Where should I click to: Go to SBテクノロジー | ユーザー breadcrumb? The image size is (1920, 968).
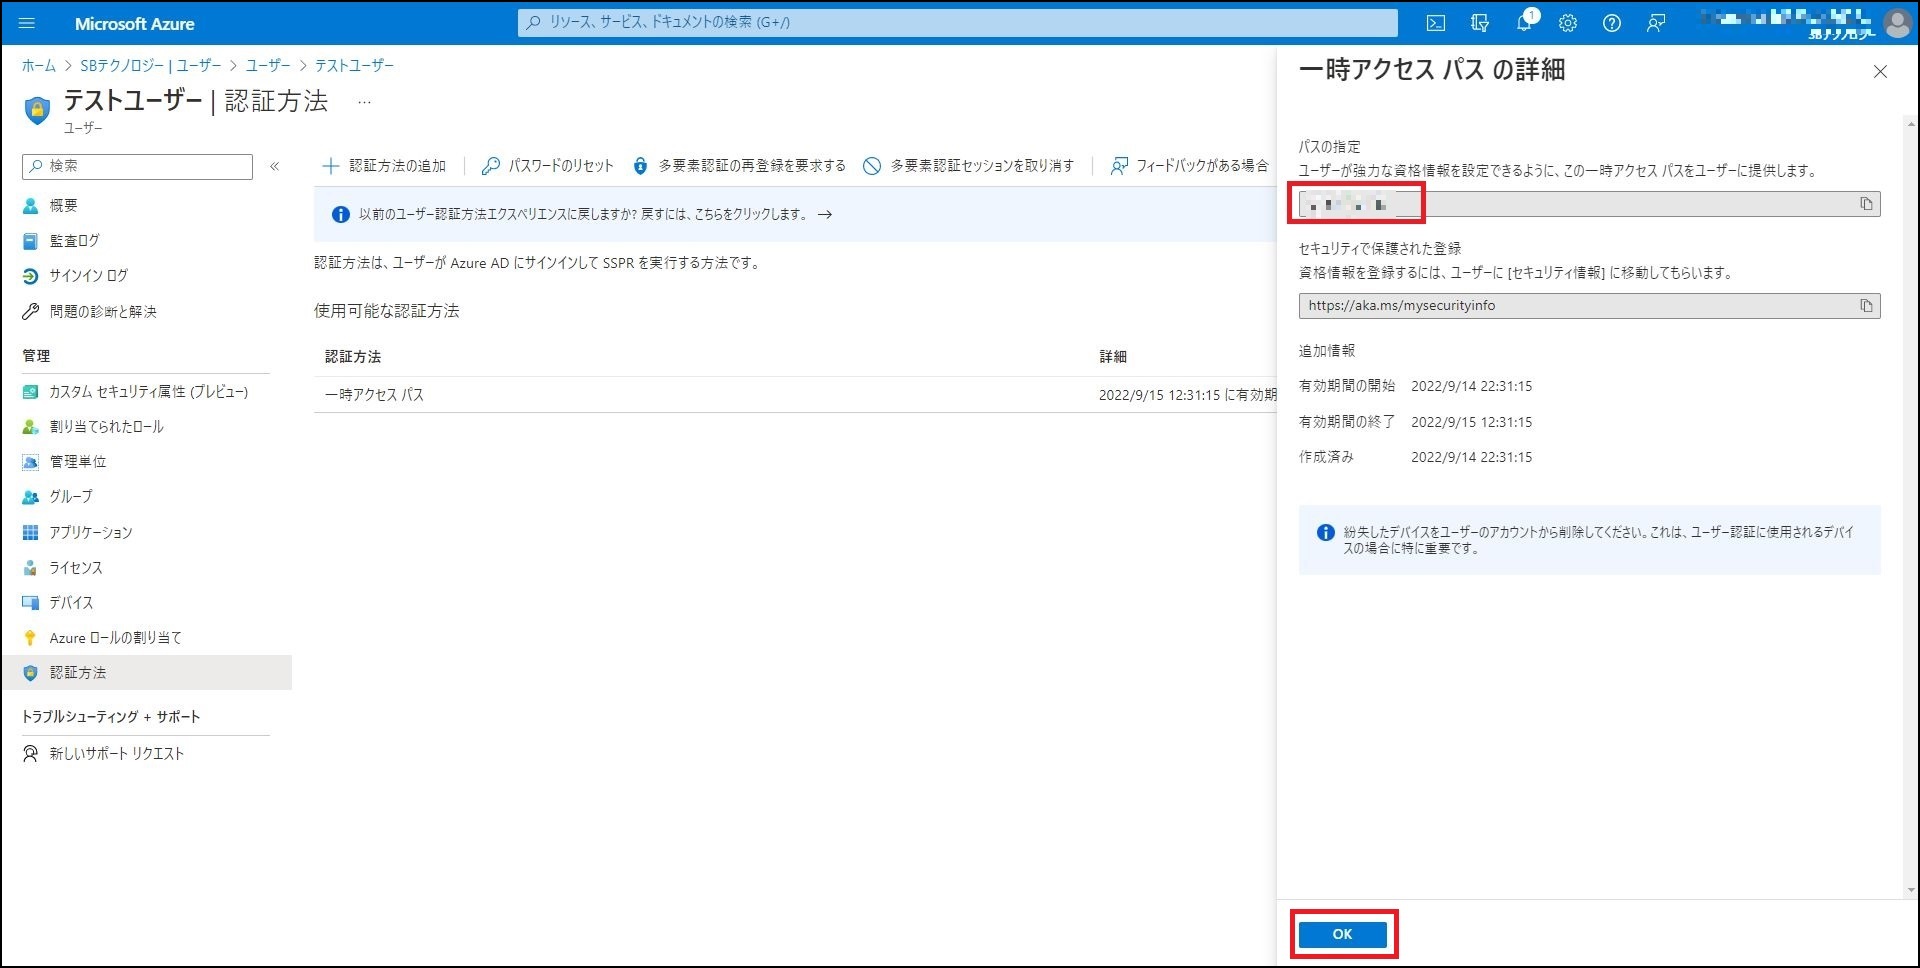click(151, 65)
